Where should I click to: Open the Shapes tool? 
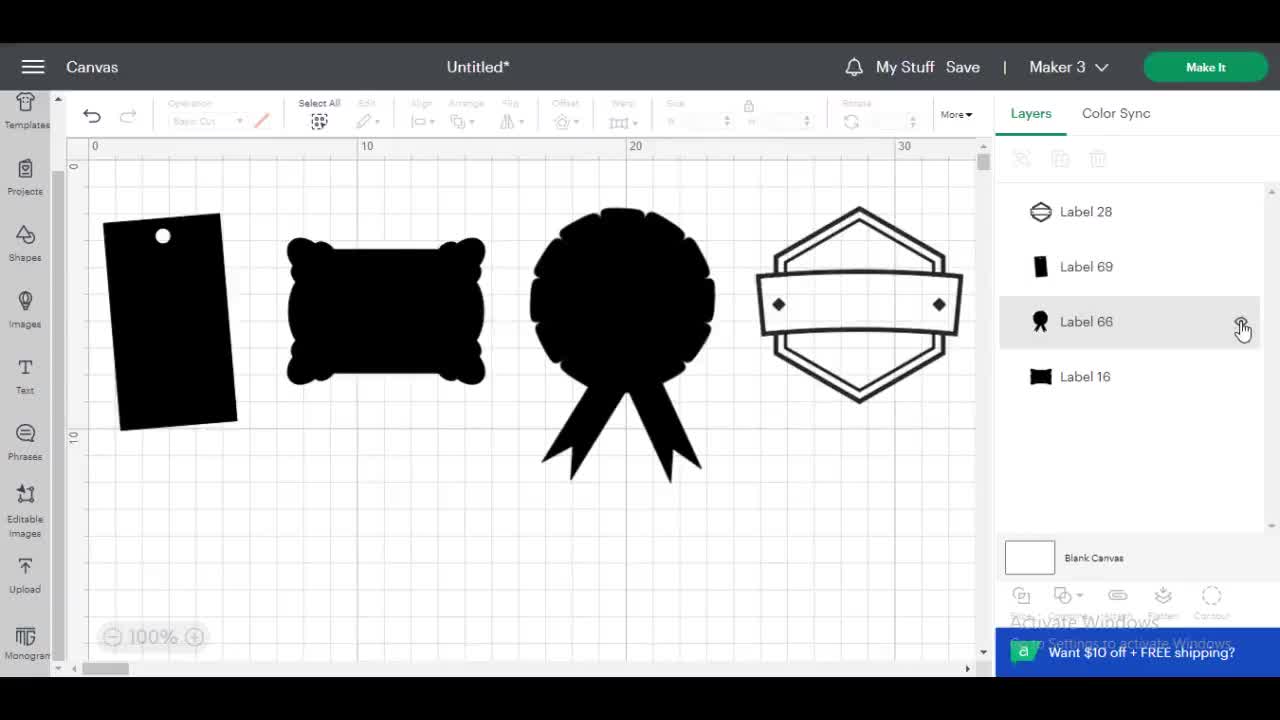click(x=26, y=243)
